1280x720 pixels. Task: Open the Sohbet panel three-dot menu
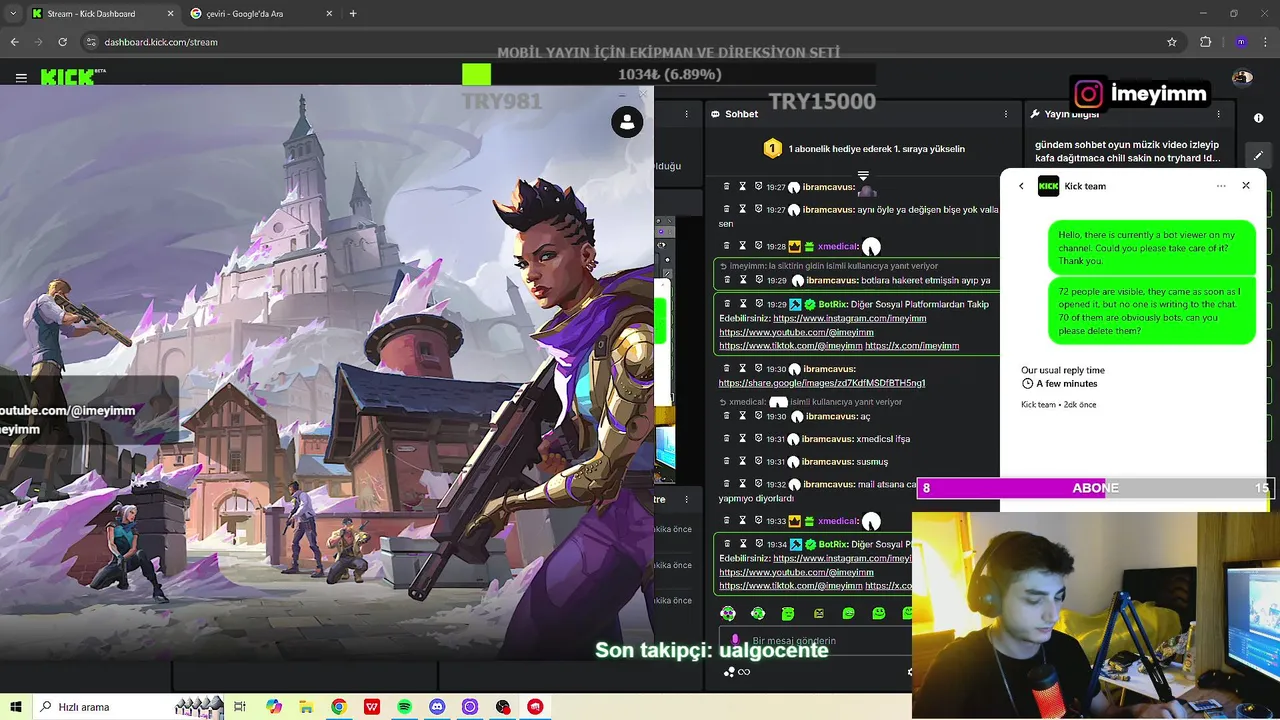[x=1006, y=114]
